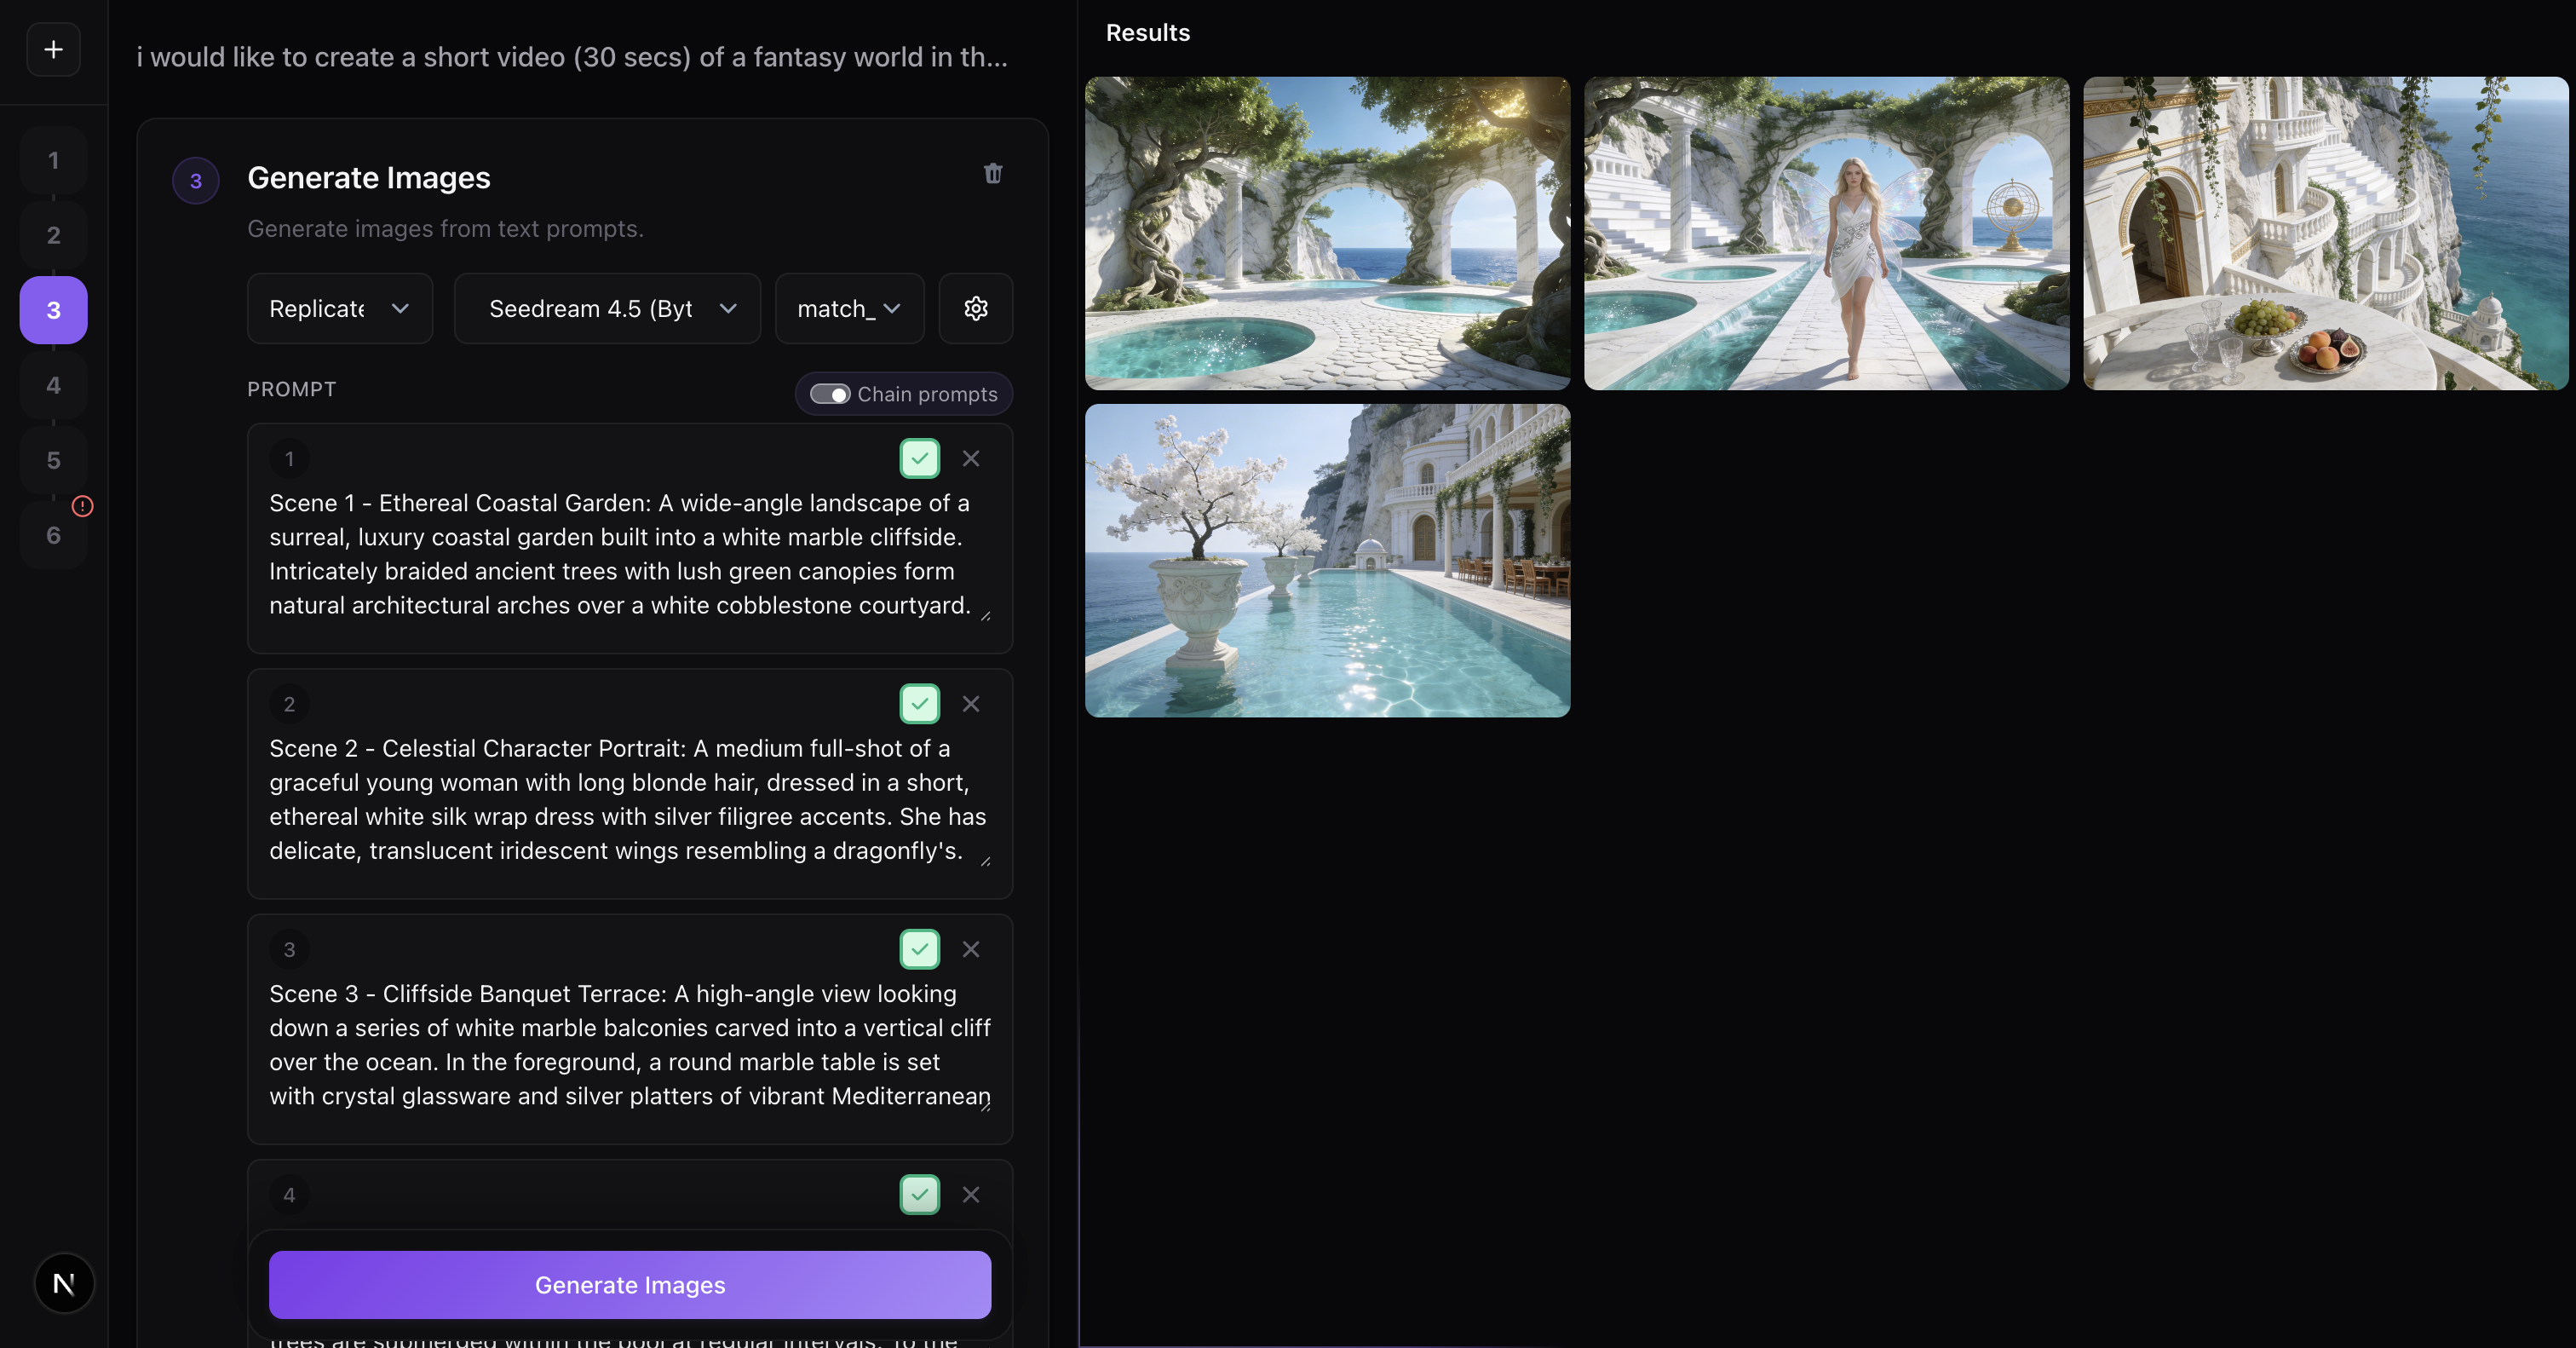2576x1348 pixels.
Task: Open the Replicate provider dropdown
Action: pos(340,308)
